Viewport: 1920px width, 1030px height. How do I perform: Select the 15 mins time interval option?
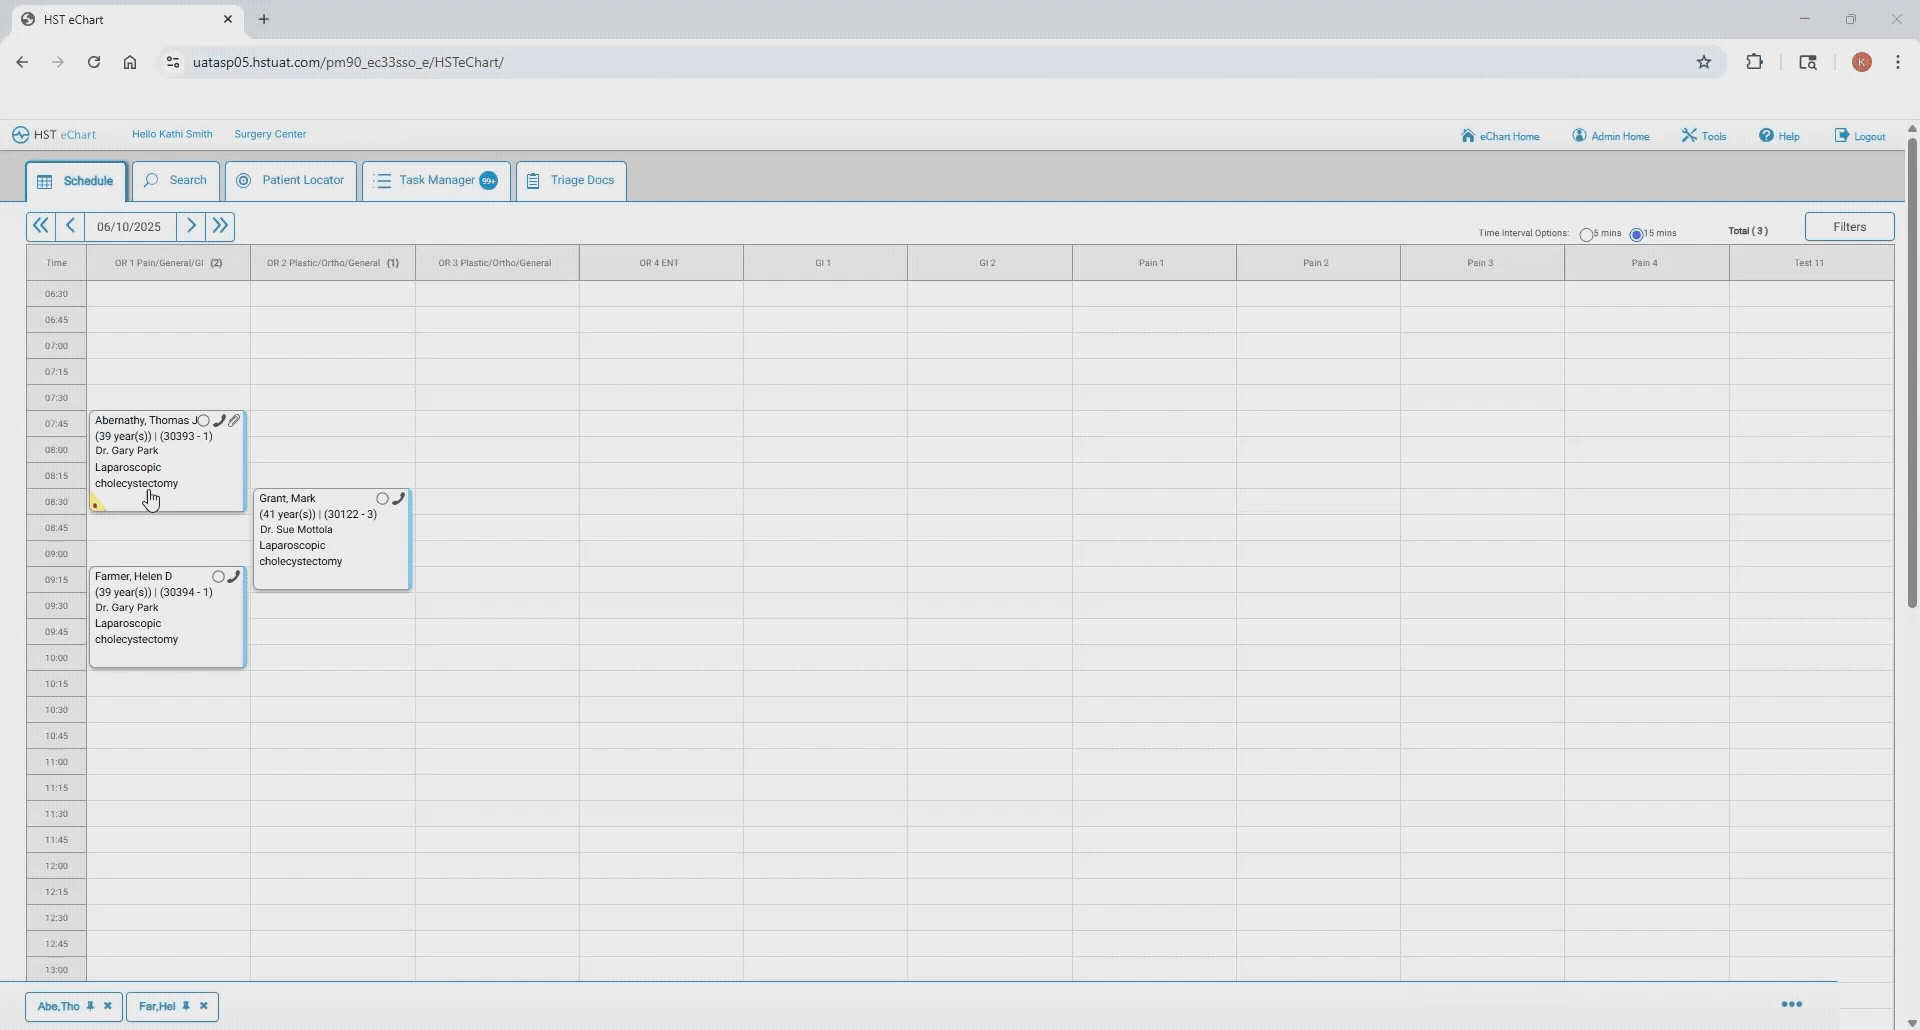tap(1637, 233)
